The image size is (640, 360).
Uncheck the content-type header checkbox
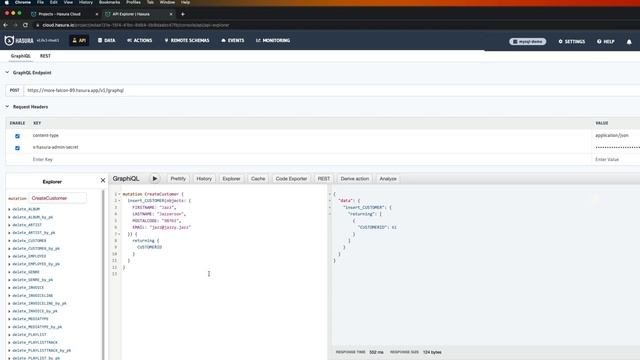point(17,136)
